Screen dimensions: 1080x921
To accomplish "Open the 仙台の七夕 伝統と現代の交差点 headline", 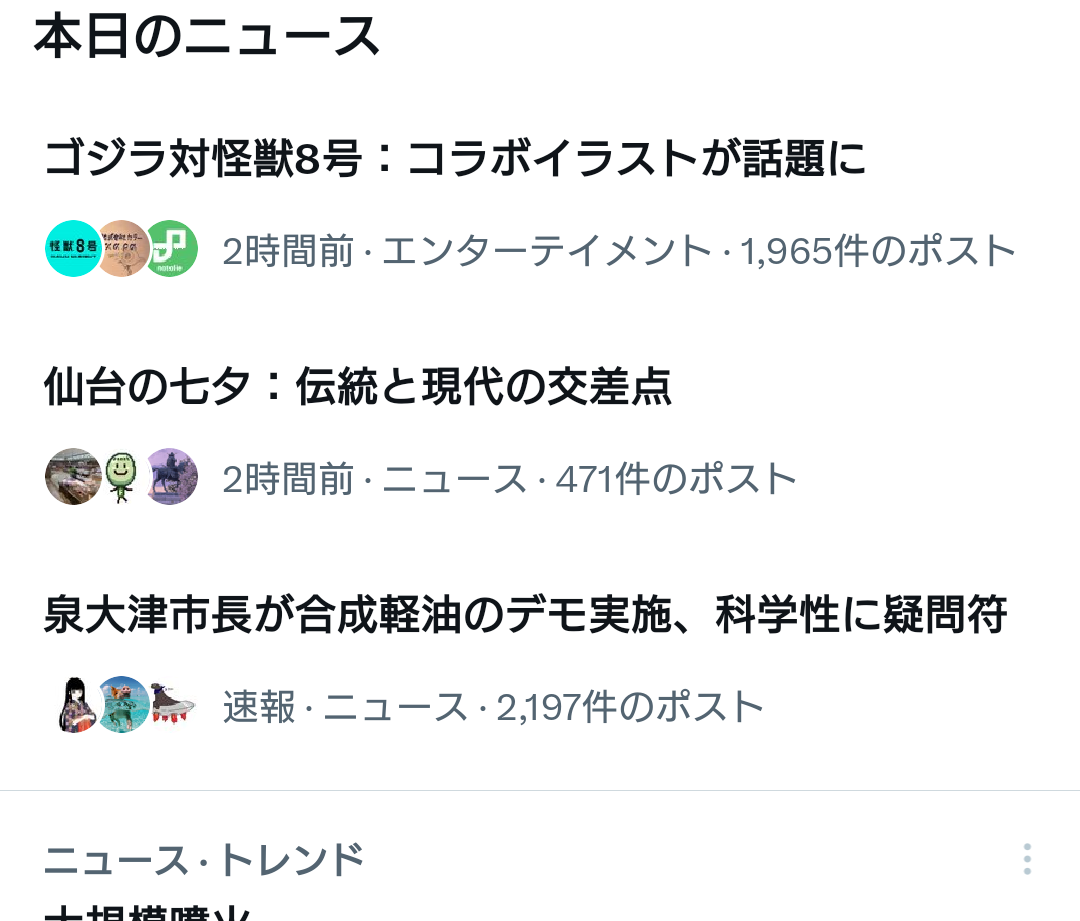I will pos(357,386).
